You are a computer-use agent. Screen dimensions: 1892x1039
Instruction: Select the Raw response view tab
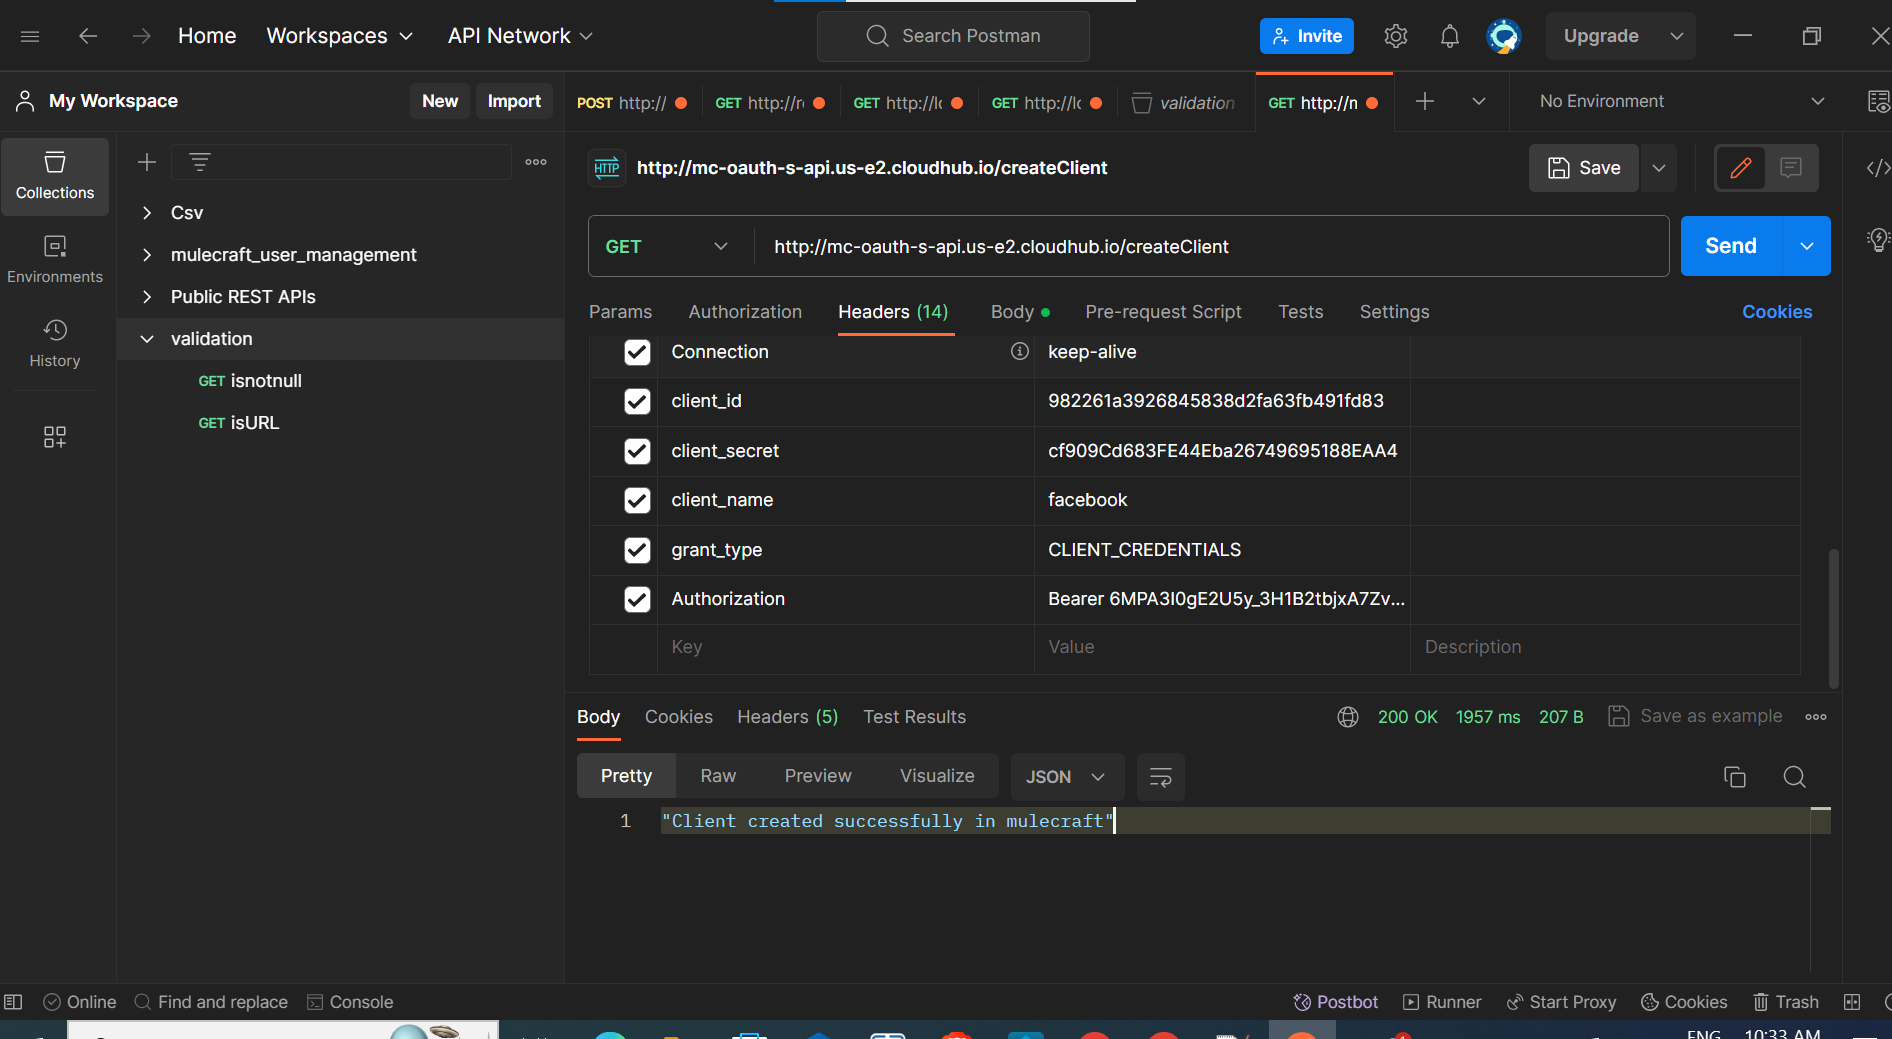(717, 776)
